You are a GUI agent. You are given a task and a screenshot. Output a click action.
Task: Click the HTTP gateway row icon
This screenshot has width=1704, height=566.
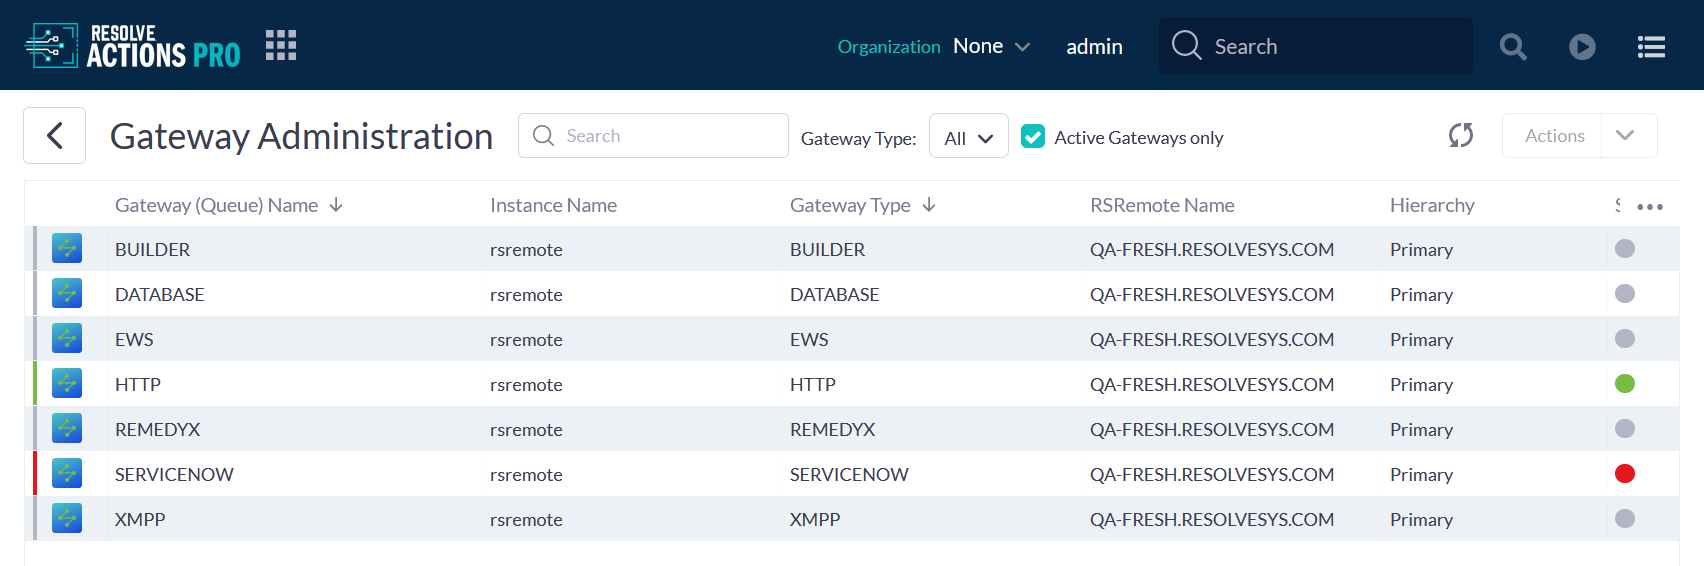(x=67, y=383)
